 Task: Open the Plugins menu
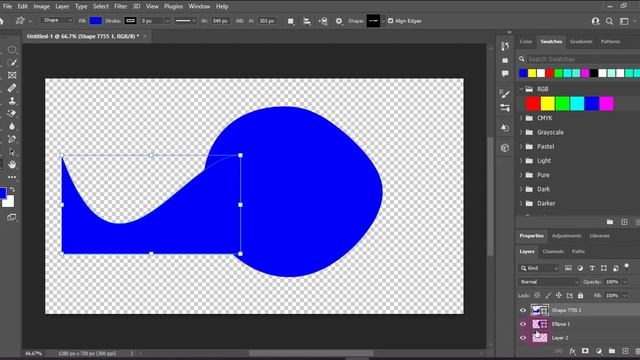pos(173,7)
